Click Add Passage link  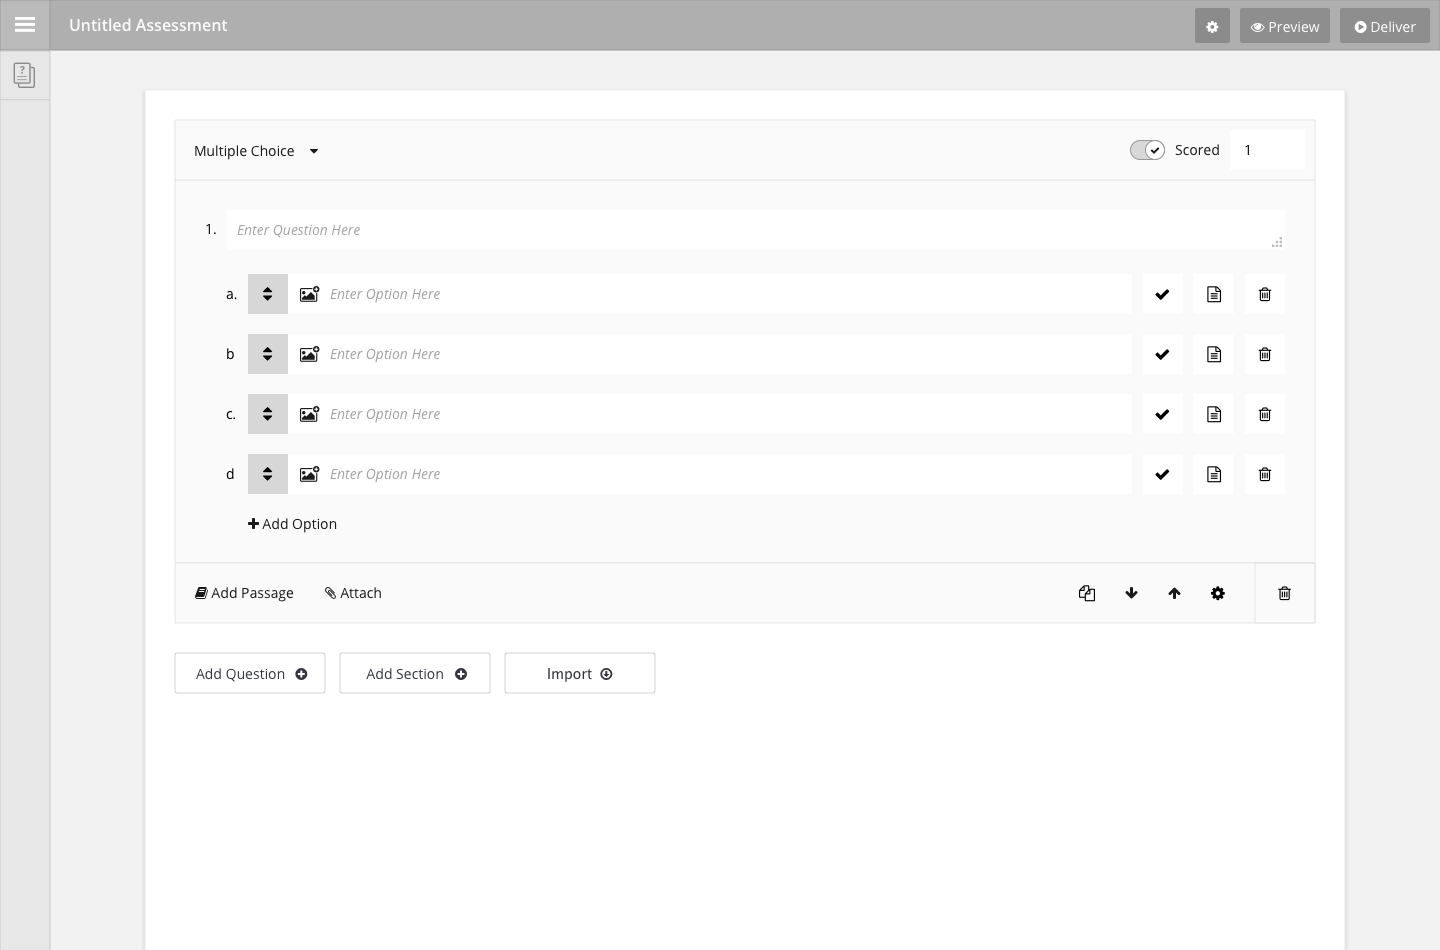tap(244, 593)
